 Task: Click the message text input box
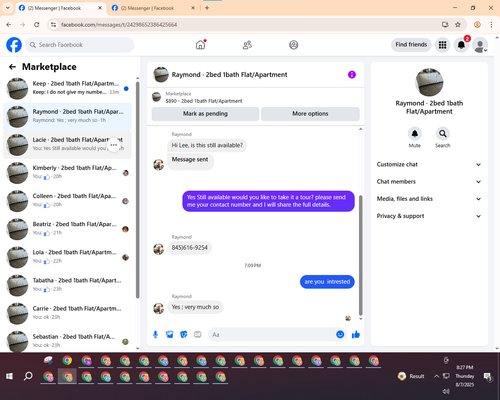(272, 334)
